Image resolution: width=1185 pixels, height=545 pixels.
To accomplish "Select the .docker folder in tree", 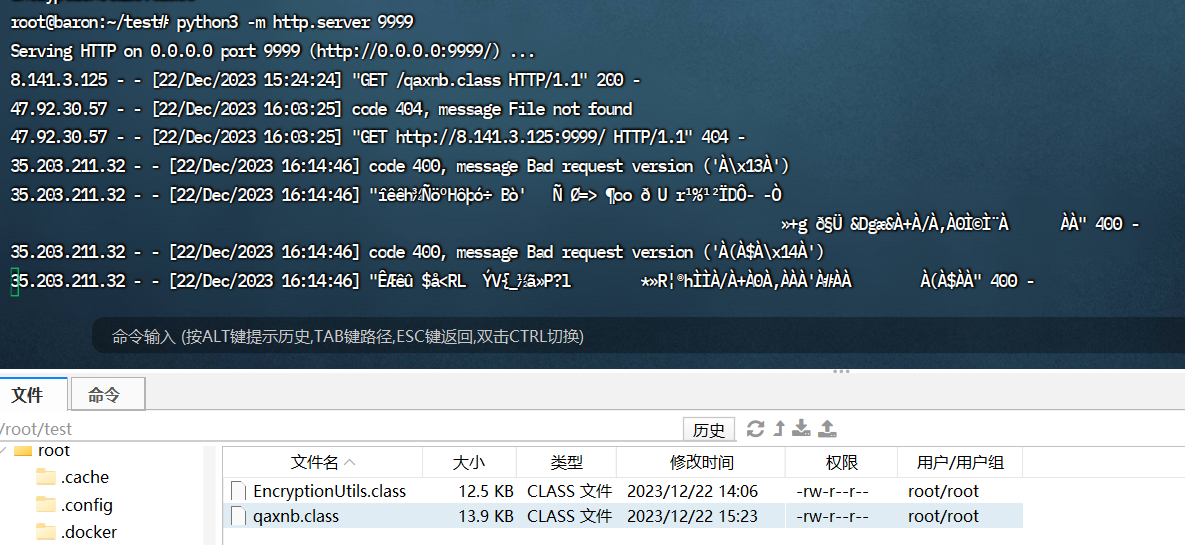I will point(88,532).
